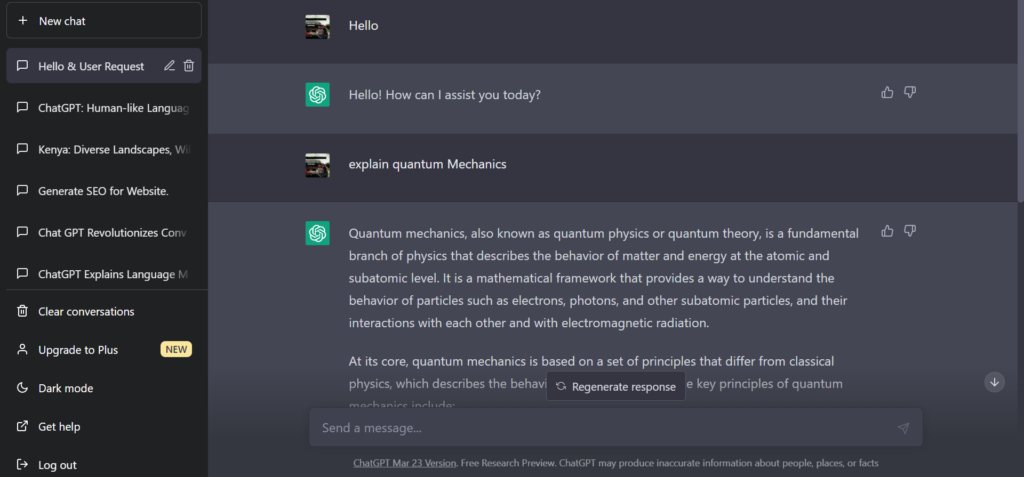1024x477 pixels.
Task: Thumbs up the "How can I assist you today?" reply
Action: (887, 92)
